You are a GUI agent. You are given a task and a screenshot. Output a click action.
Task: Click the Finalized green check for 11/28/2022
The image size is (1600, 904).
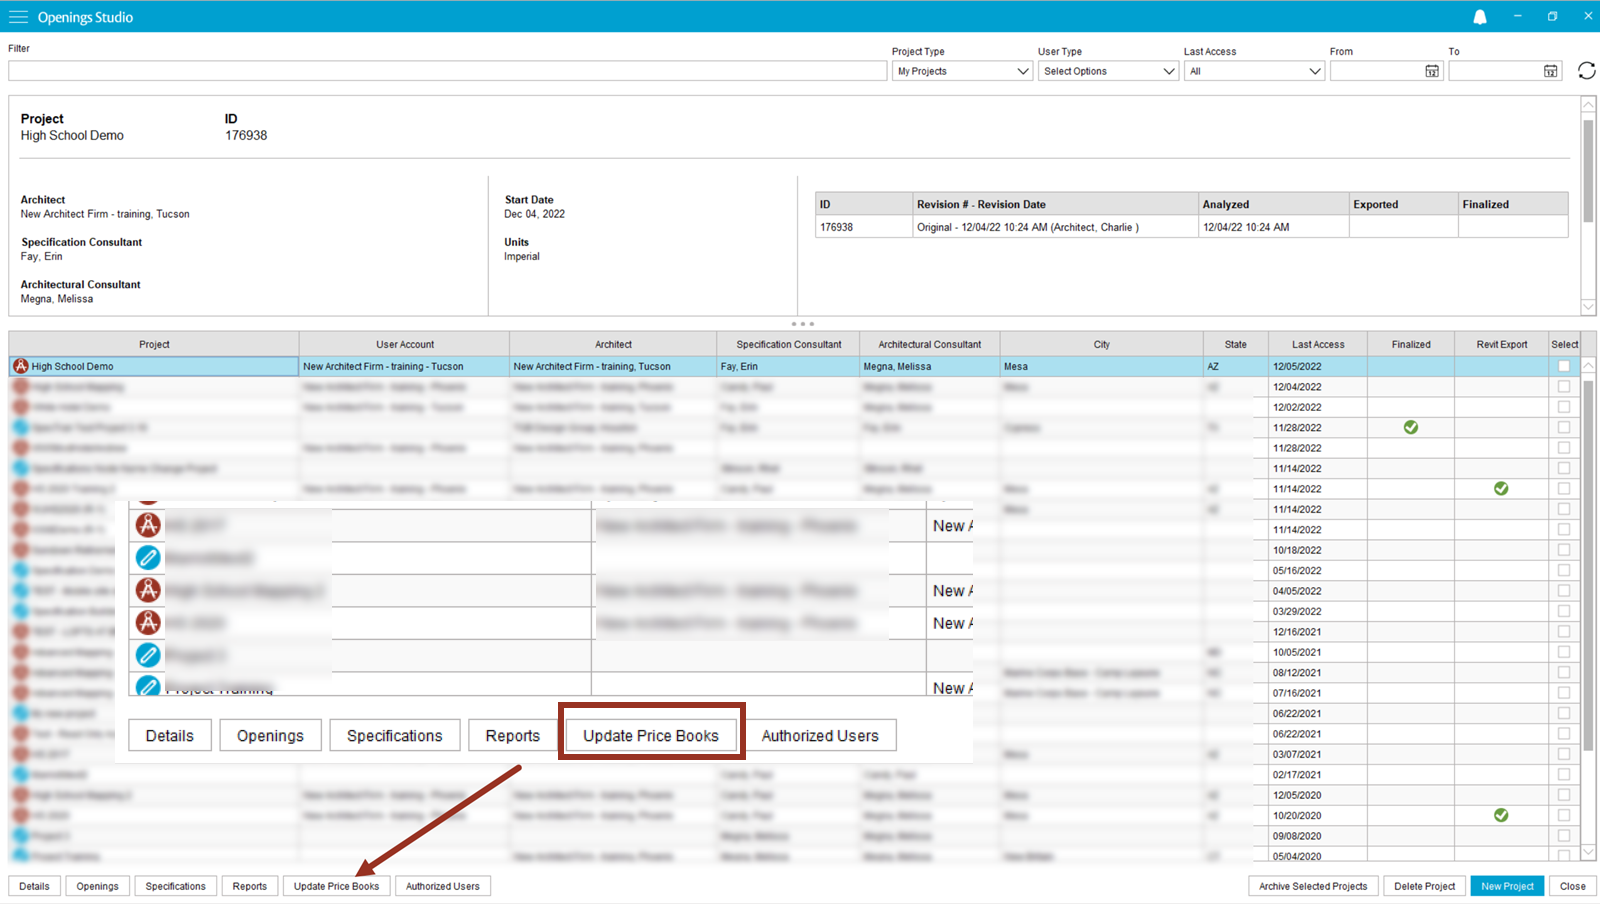[1410, 427]
